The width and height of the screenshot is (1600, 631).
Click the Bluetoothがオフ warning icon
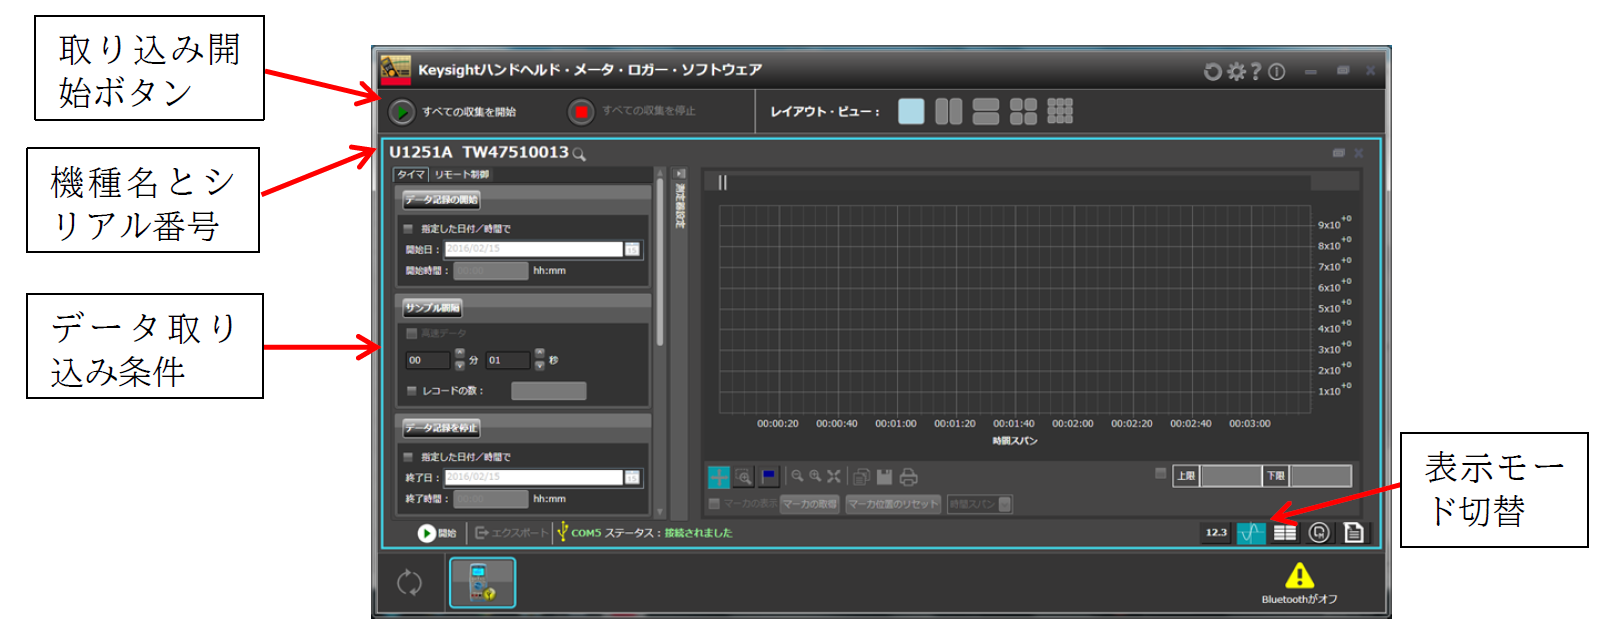tap(1299, 575)
